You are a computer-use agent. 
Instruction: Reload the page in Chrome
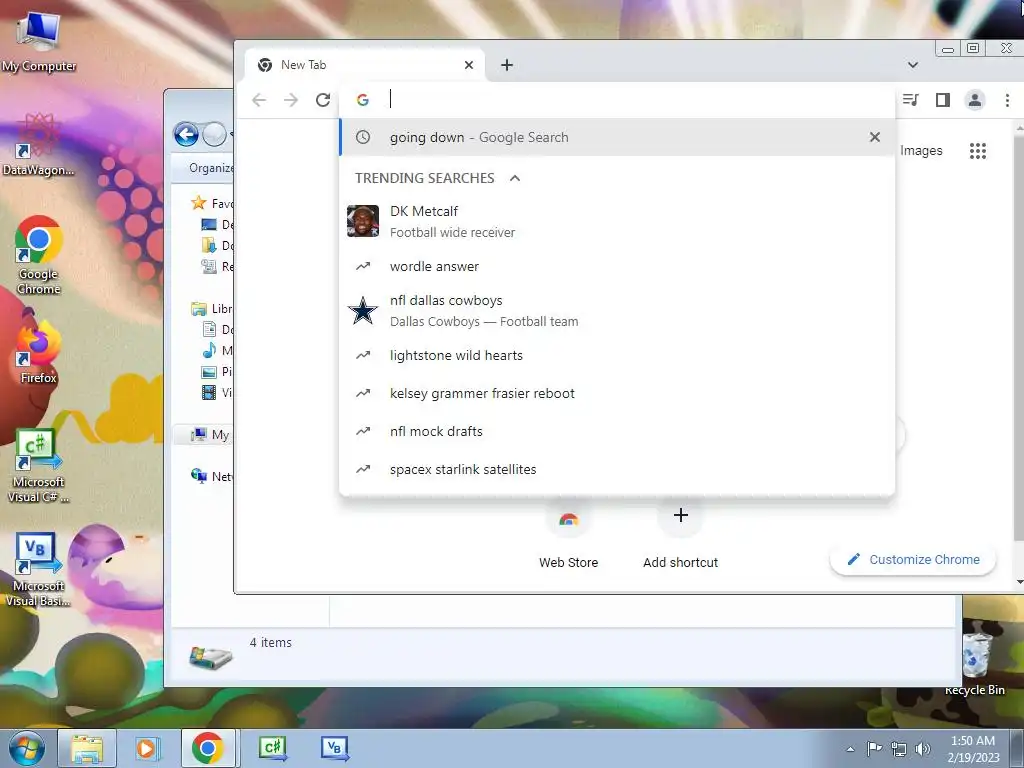coord(323,100)
